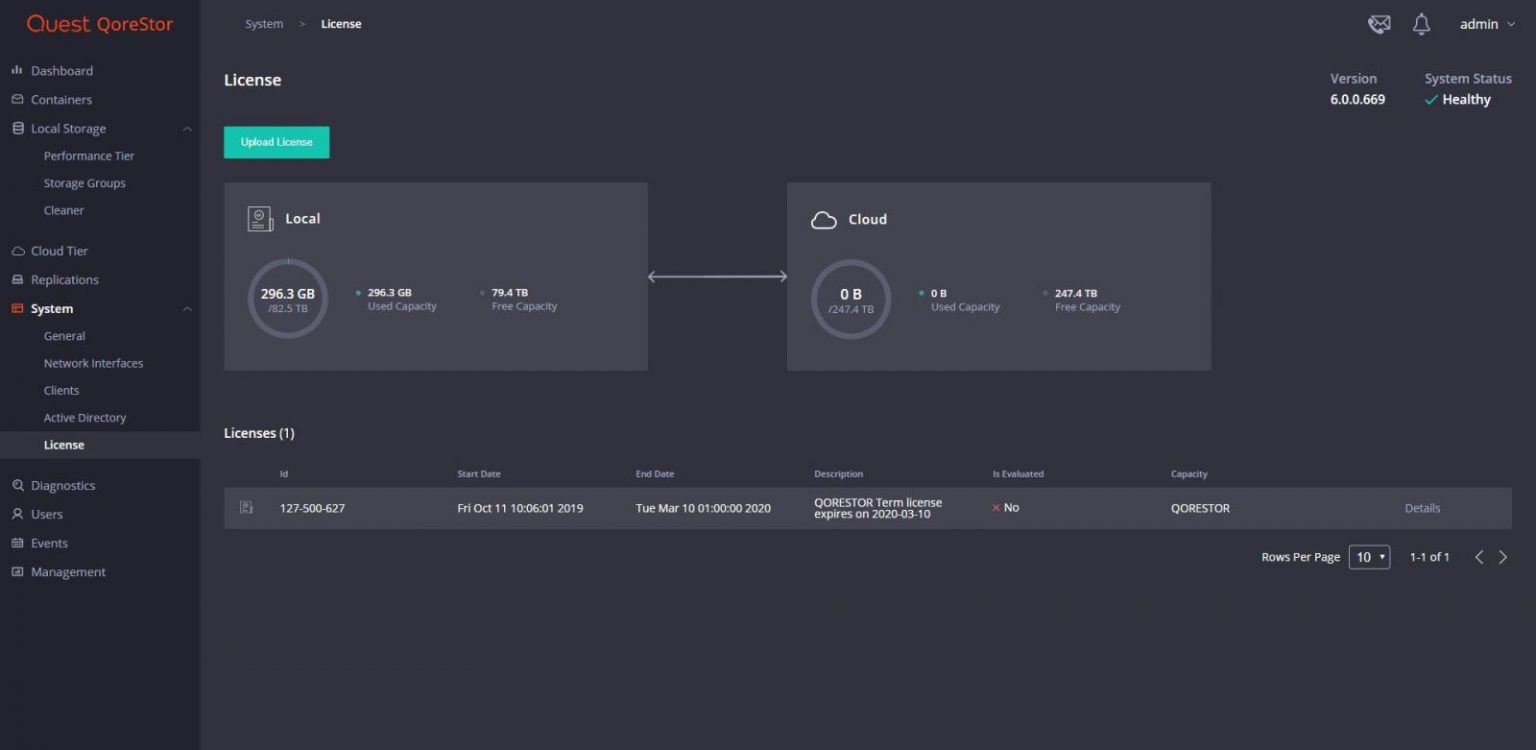This screenshot has height=750, width=1536.
Task: Open Active Directory settings
Action: (85, 417)
